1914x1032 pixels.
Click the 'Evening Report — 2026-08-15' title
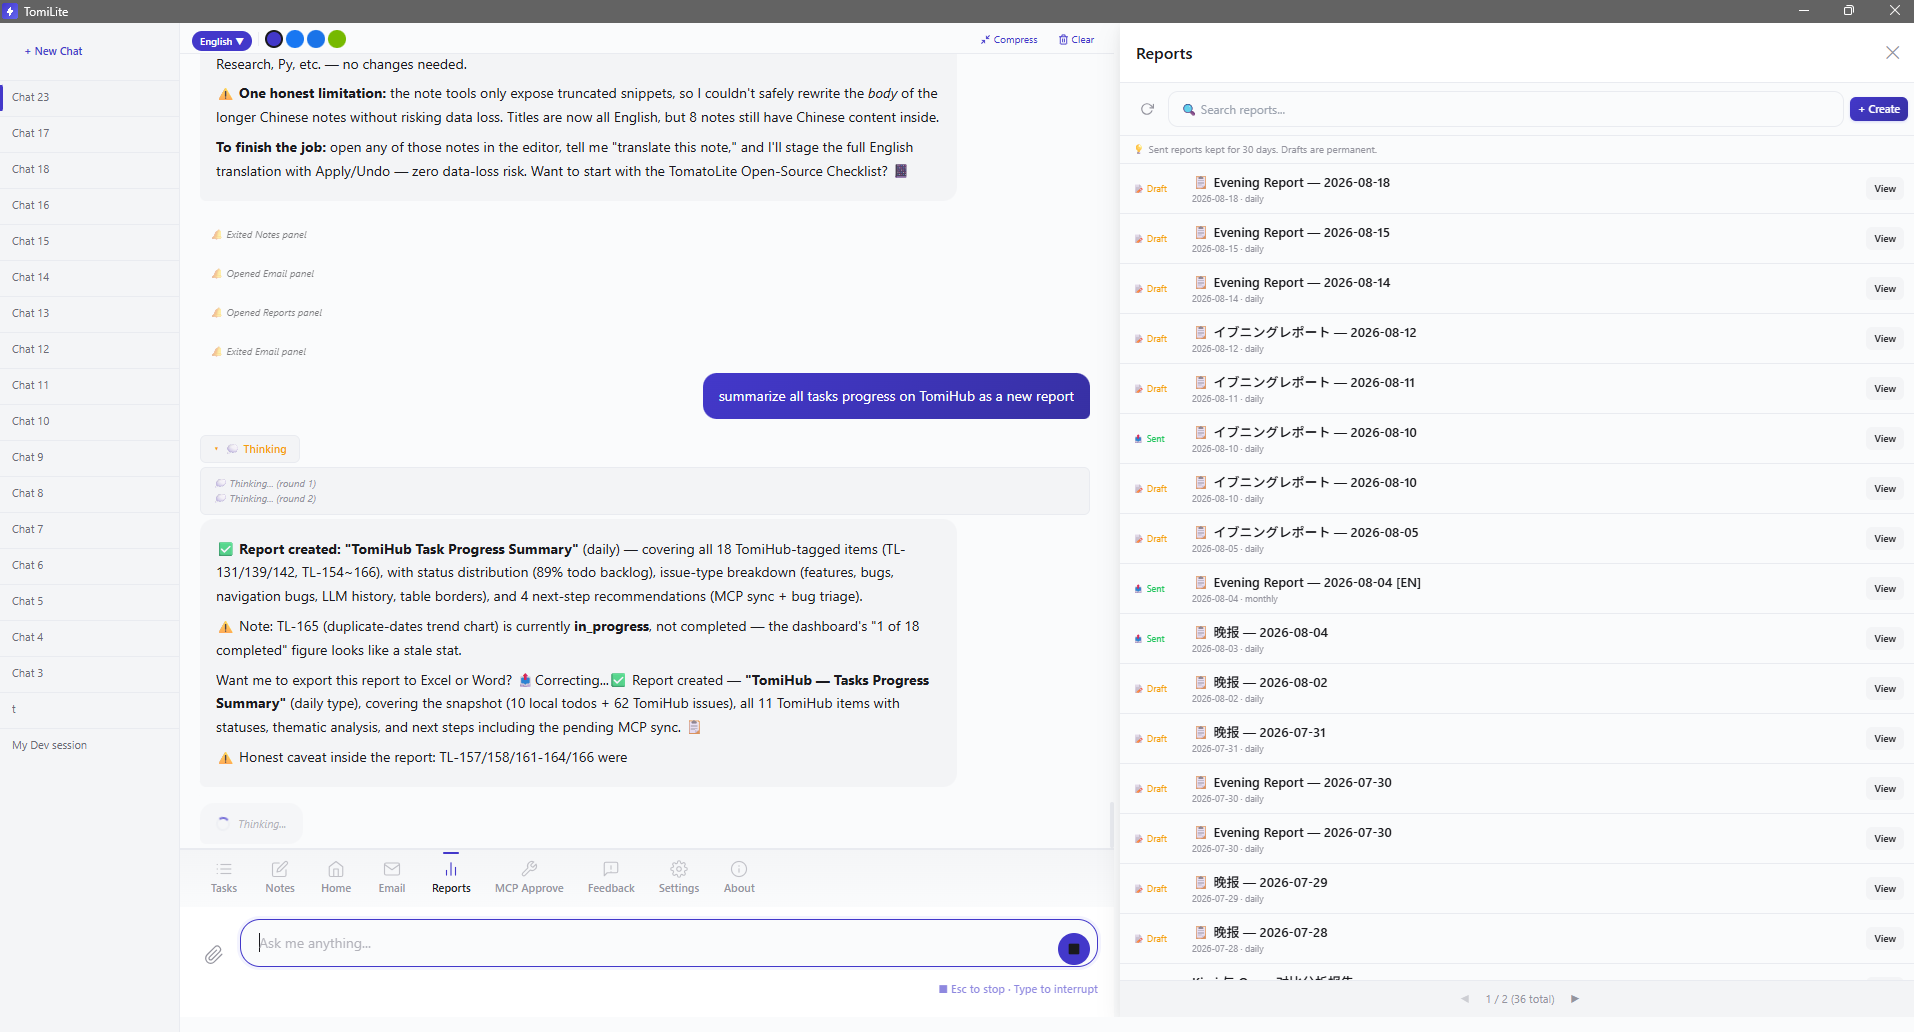click(1301, 232)
